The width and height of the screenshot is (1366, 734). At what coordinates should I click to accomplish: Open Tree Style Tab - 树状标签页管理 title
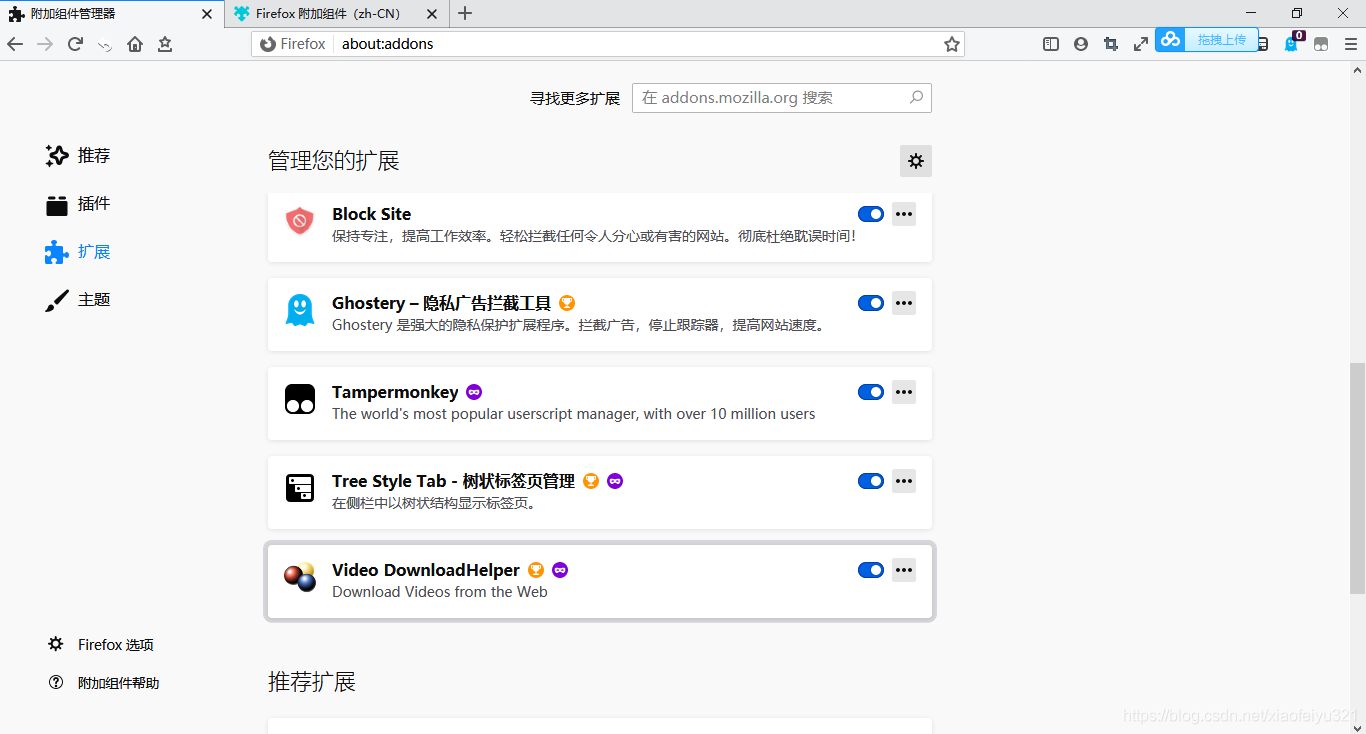click(454, 481)
